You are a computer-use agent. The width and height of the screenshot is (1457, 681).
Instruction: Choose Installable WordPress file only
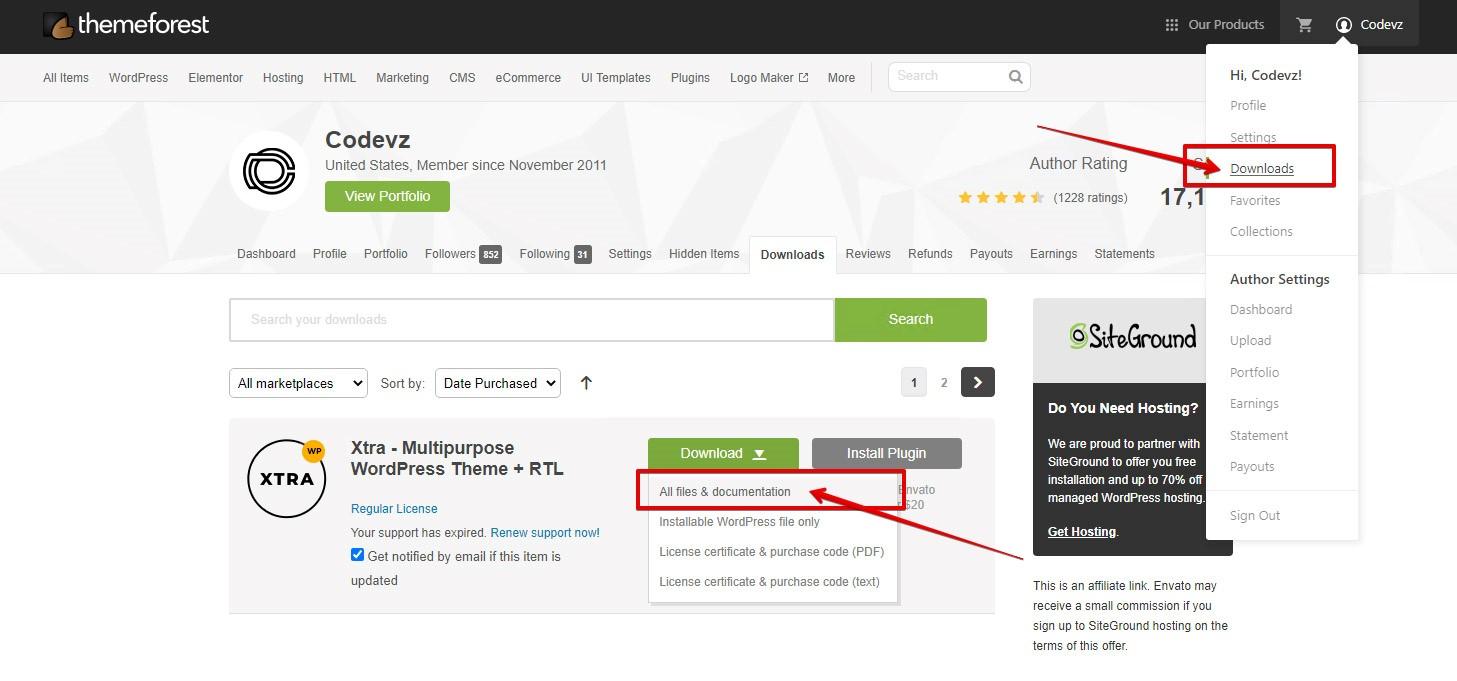click(x=739, y=522)
